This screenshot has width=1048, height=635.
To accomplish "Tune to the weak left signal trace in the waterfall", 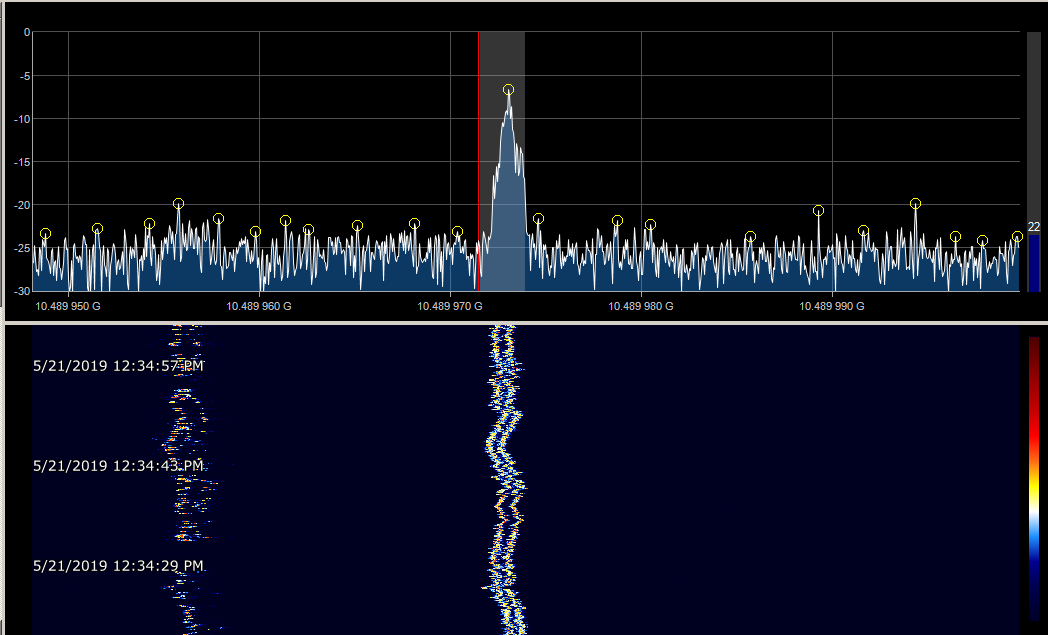I will (x=187, y=479).
